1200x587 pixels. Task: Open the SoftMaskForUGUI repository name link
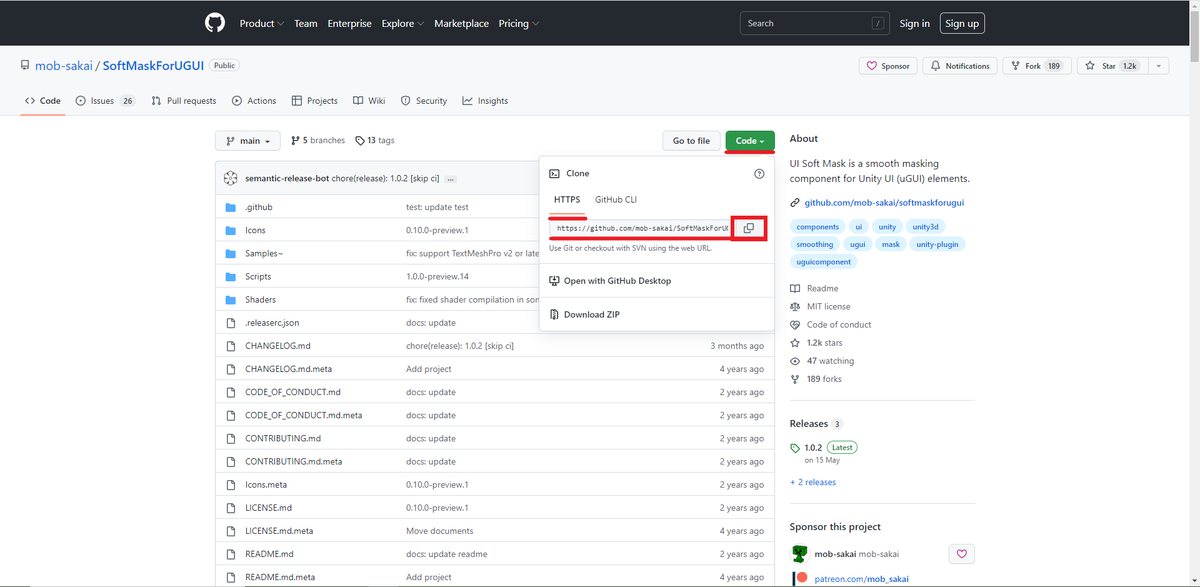[x=153, y=66]
